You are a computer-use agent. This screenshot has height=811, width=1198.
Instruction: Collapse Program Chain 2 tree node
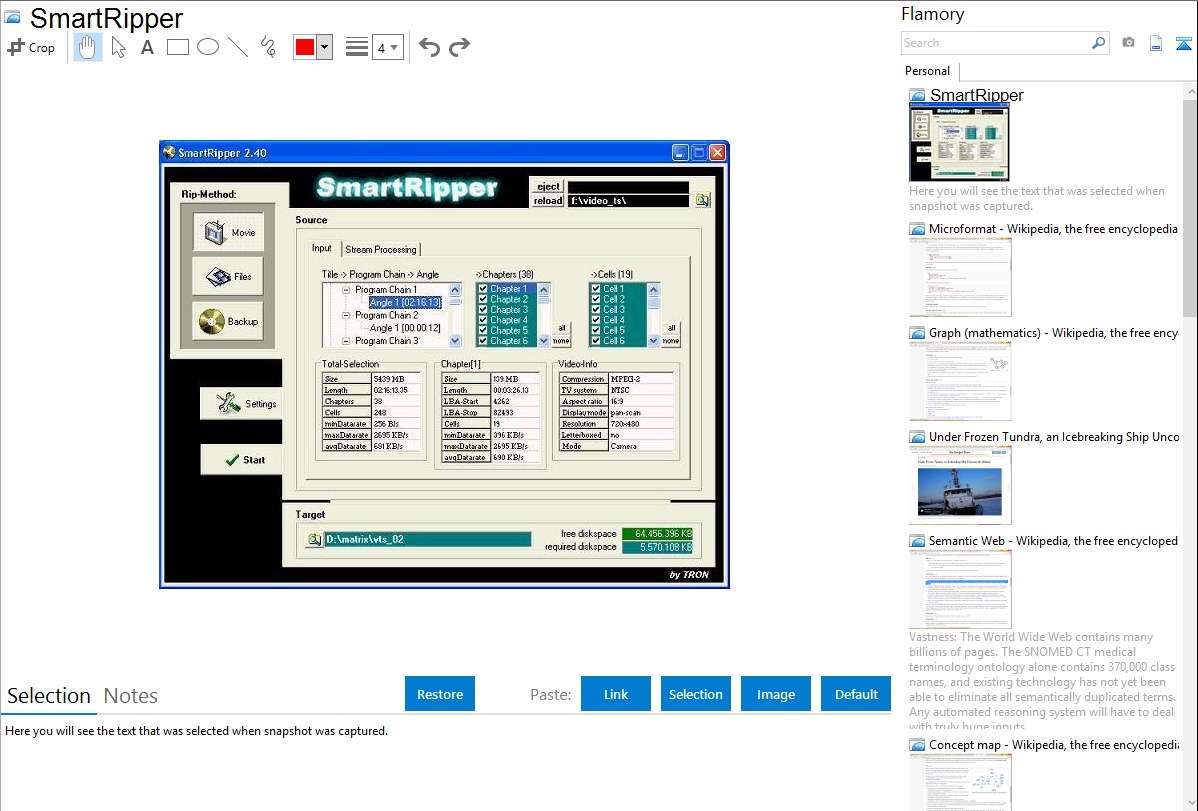pos(346,315)
